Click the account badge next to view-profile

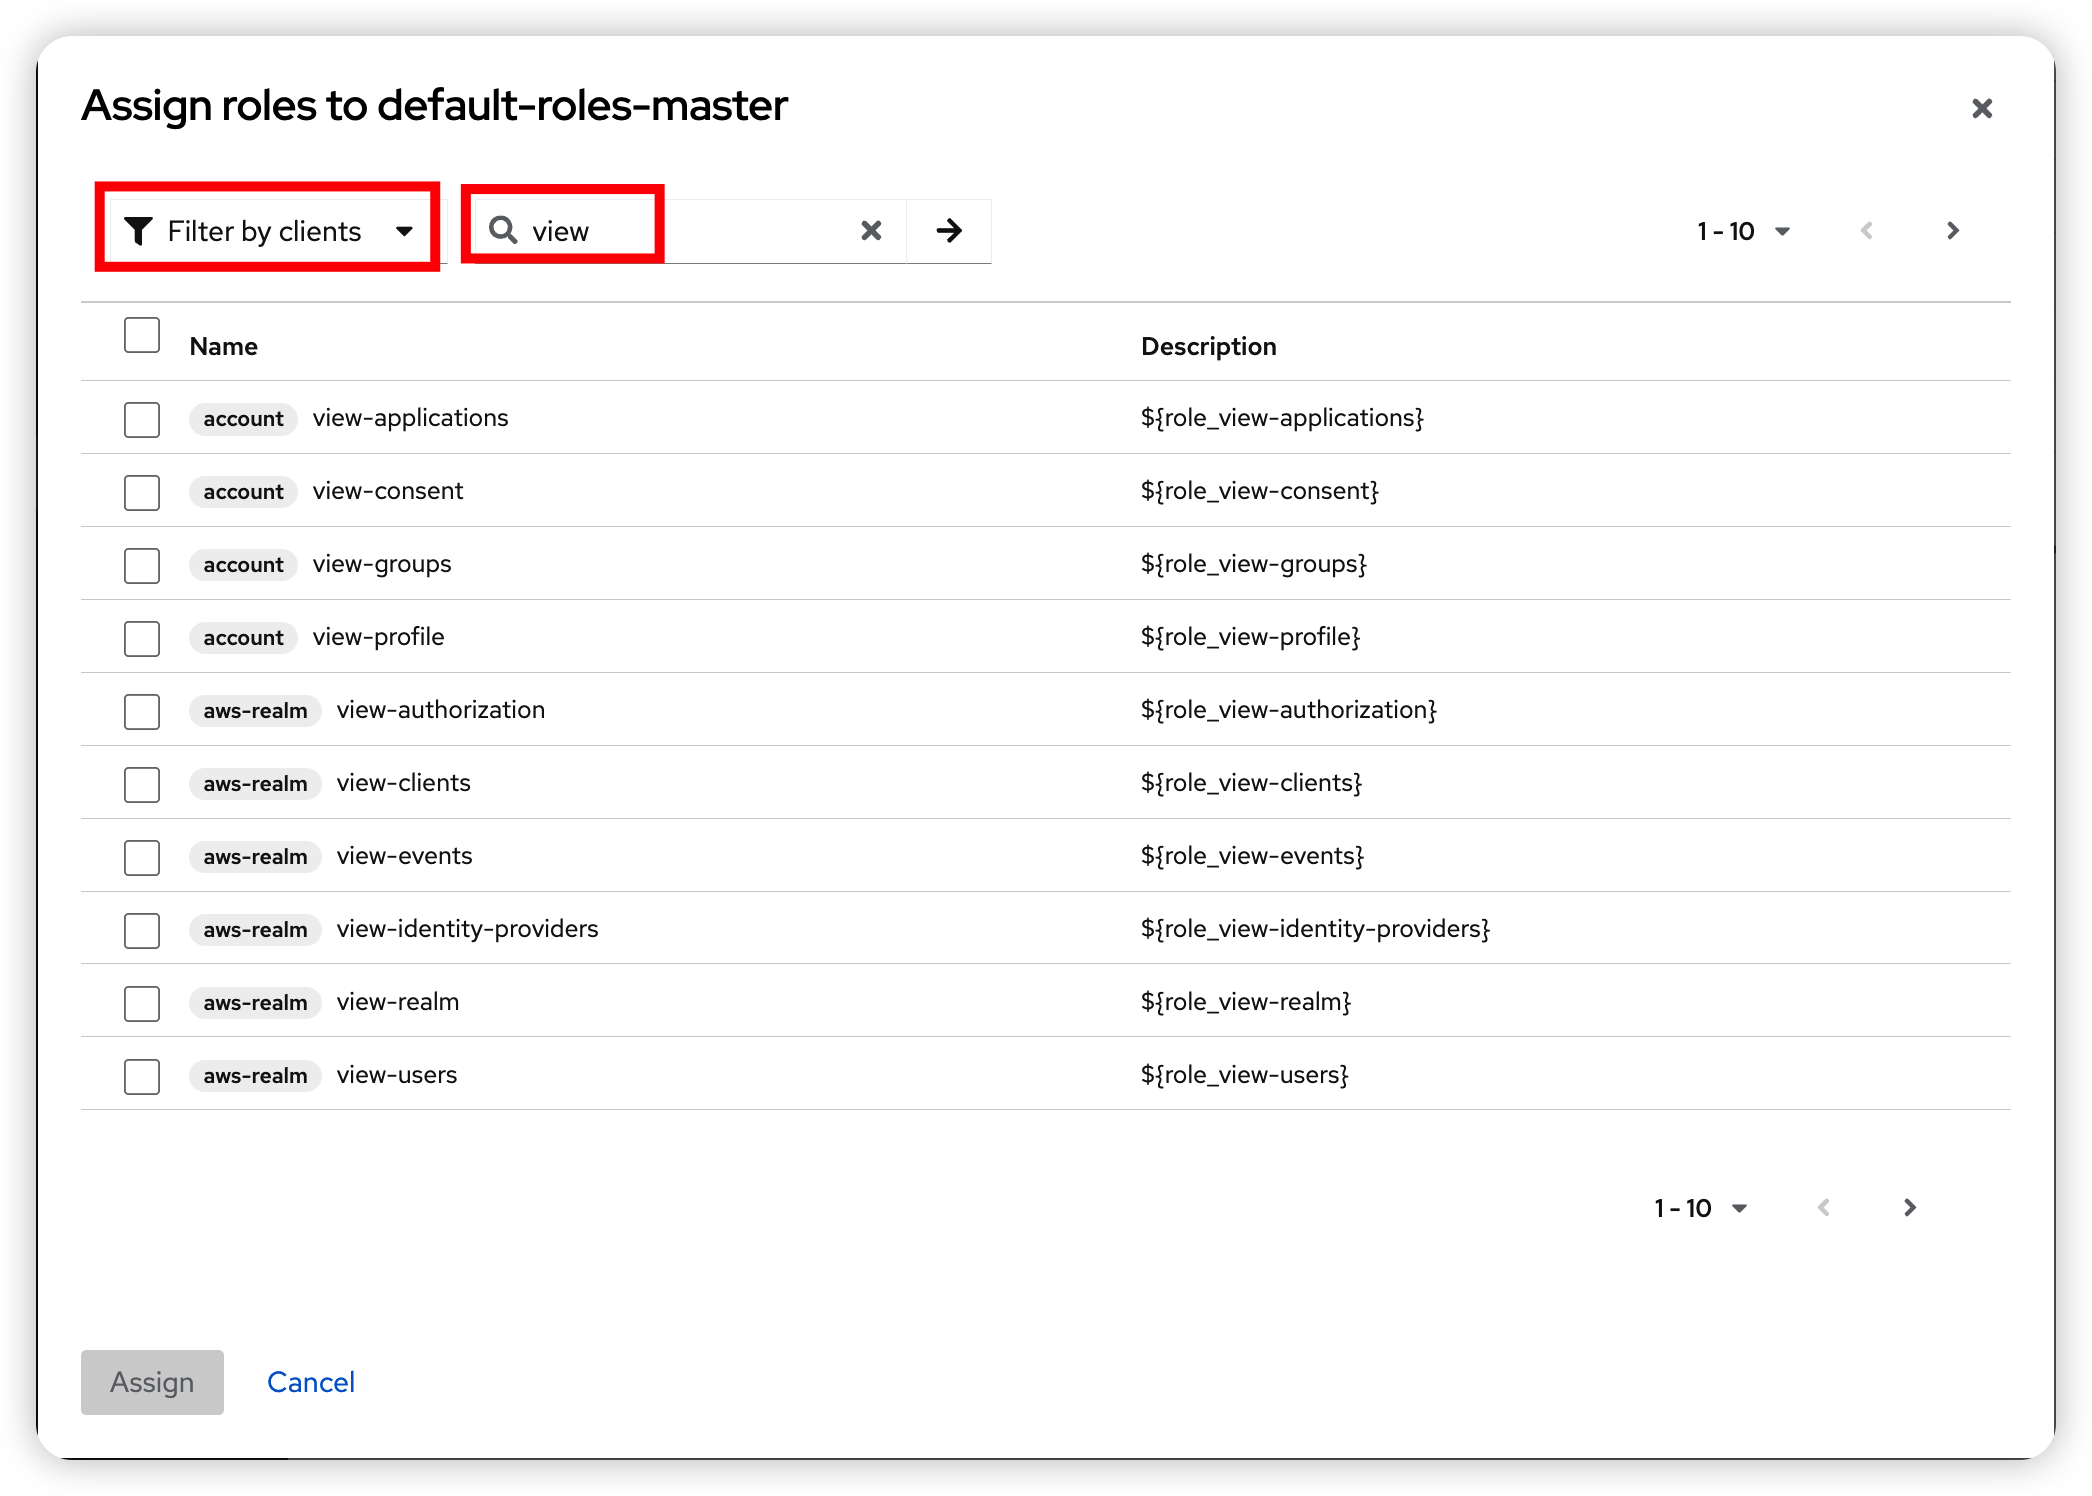click(x=243, y=638)
